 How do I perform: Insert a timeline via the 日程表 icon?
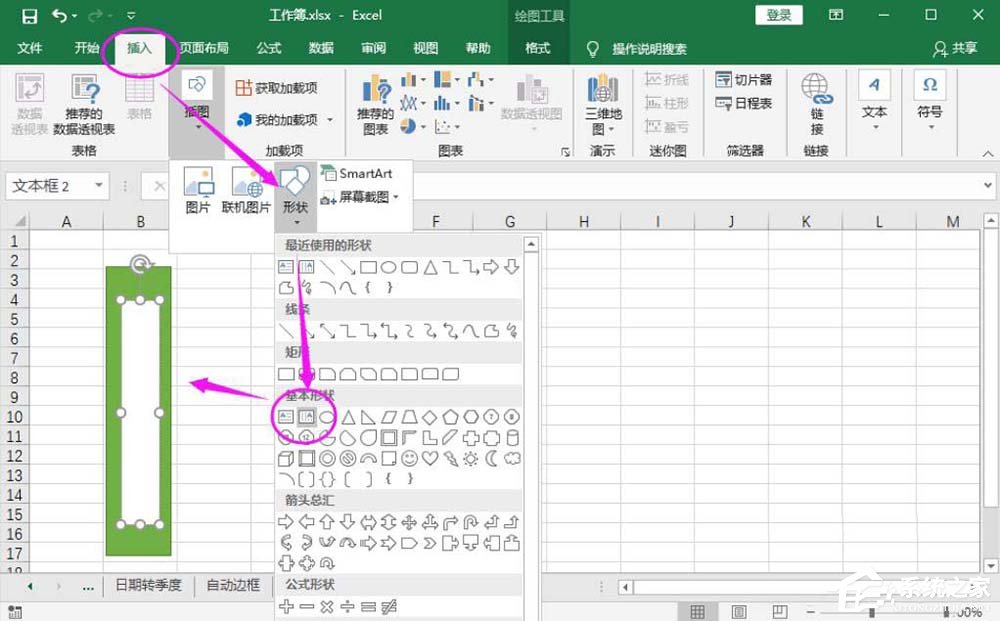pyautogui.click(x=744, y=101)
